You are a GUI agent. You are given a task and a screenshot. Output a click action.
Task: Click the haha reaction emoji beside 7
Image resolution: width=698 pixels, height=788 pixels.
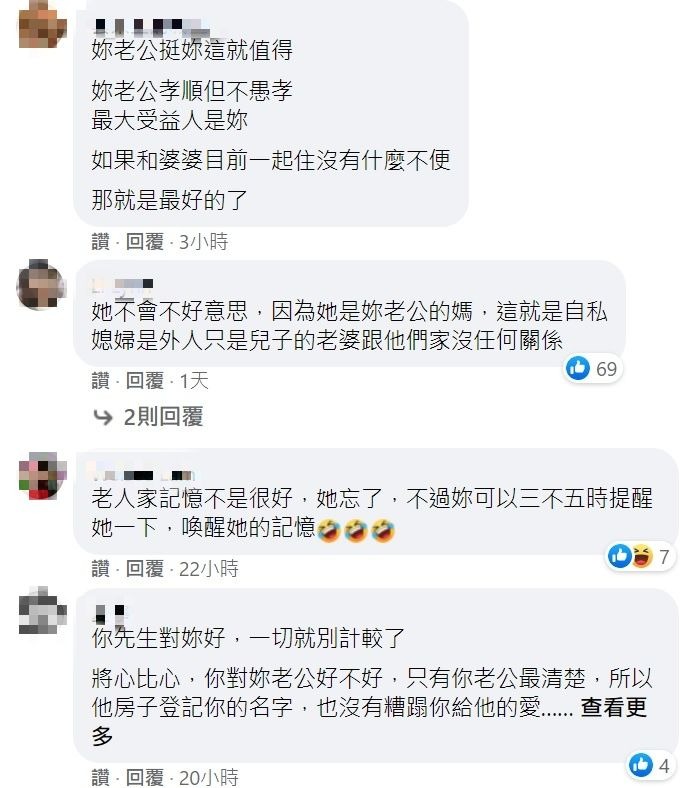pyautogui.click(x=642, y=556)
